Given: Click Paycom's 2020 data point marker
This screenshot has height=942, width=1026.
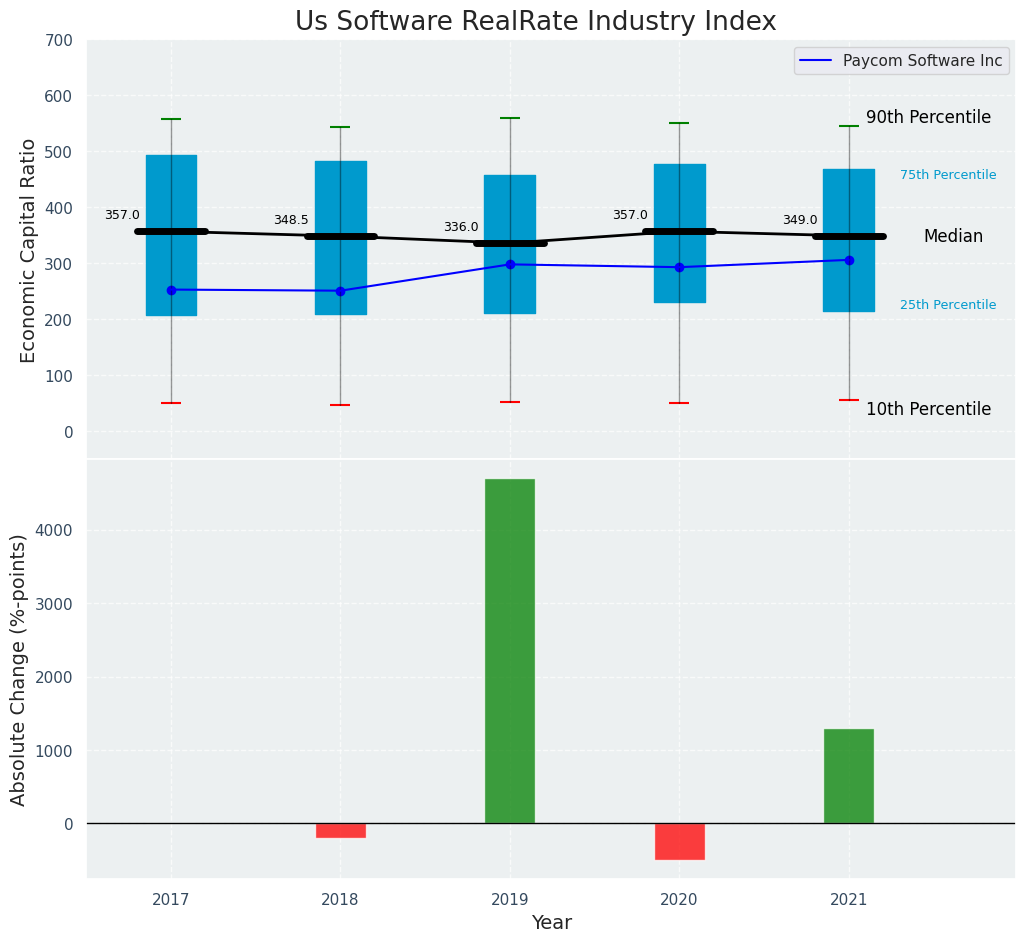Looking at the screenshot, I should tap(680, 267).
